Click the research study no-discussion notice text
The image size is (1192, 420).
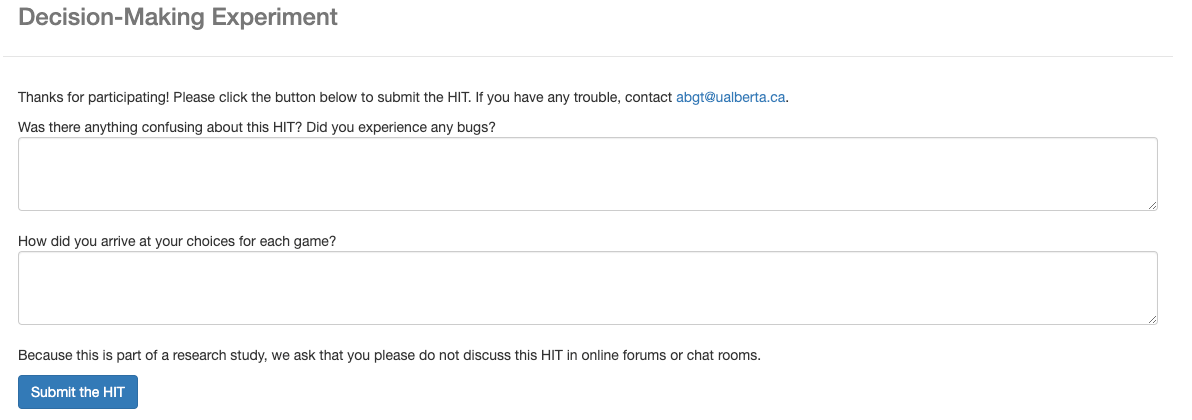pyautogui.click(x=389, y=355)
